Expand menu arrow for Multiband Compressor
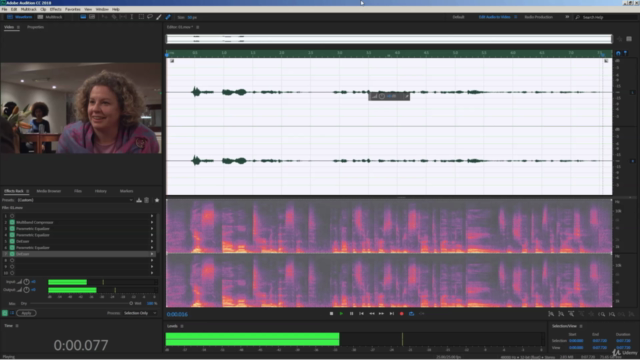 pyautogui.click(x=152, y=222)
